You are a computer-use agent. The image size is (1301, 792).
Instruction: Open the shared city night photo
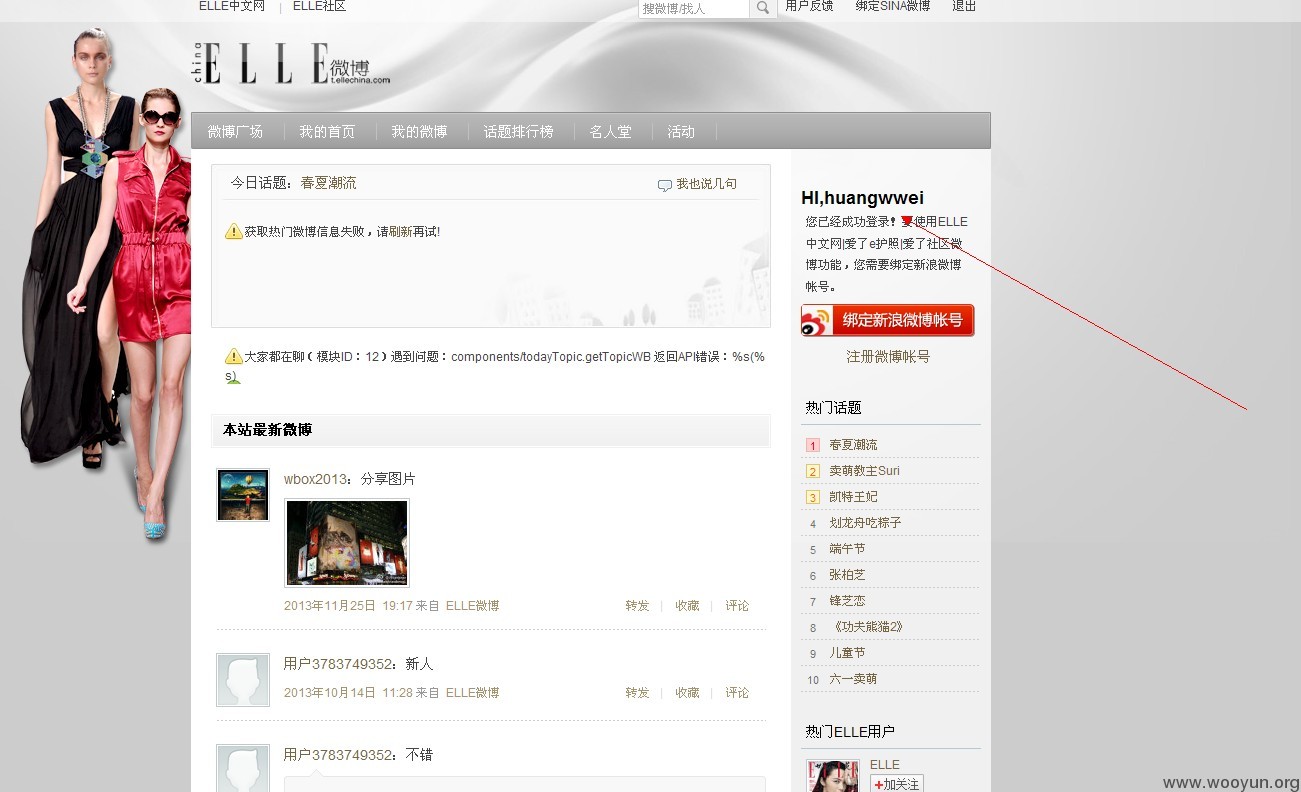click(347, 543)
